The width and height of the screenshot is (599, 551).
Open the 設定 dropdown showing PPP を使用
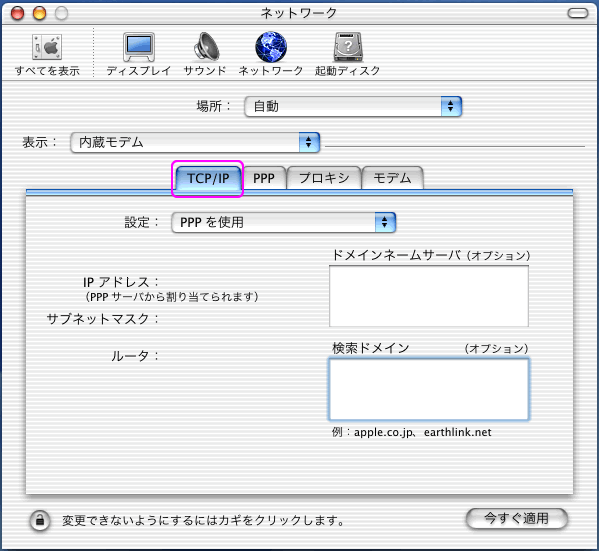tap(284, 222)
